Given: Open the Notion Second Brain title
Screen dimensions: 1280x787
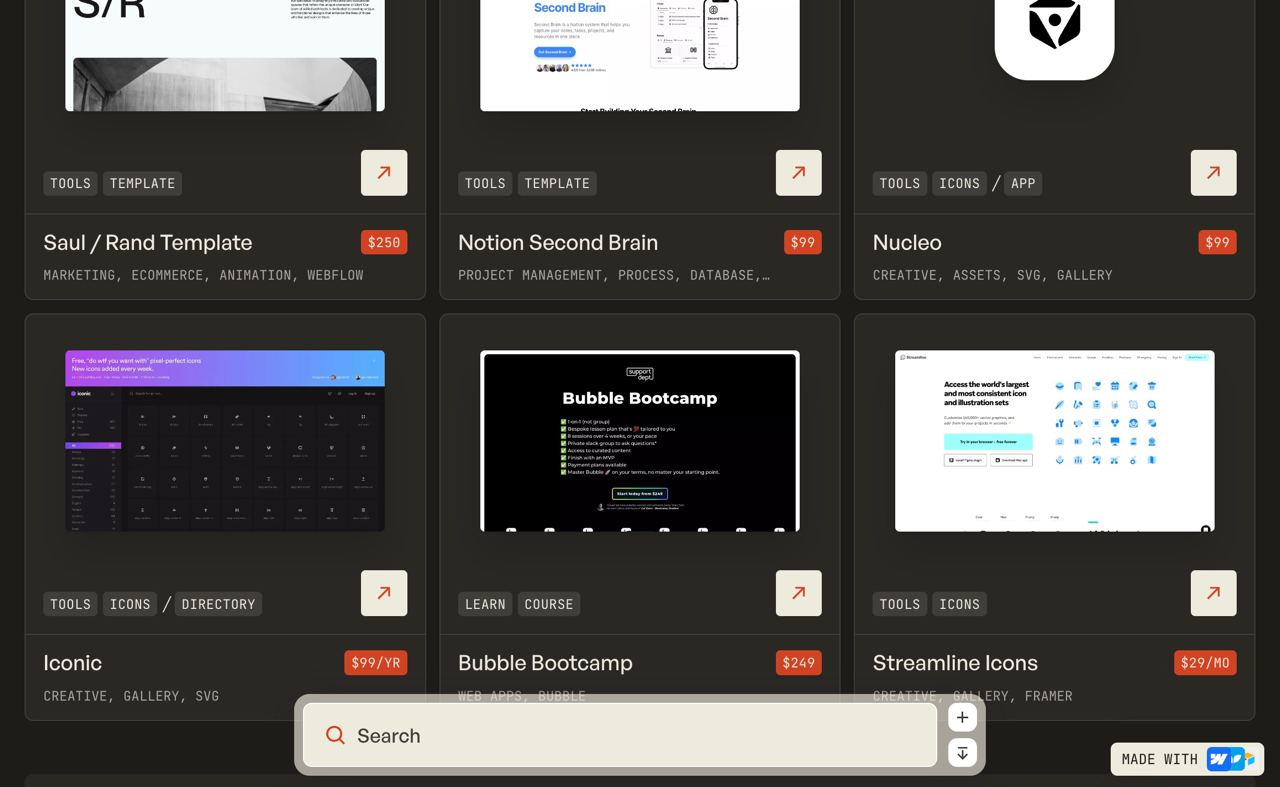Looking at the screenshot, I should click(x=558, y=242).
